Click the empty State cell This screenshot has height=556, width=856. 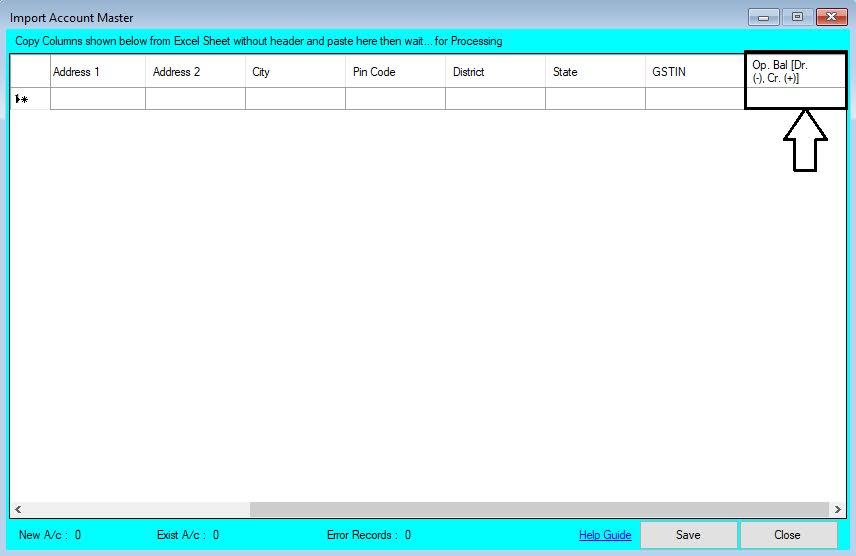pyautogui.click(x=595, y=99)
